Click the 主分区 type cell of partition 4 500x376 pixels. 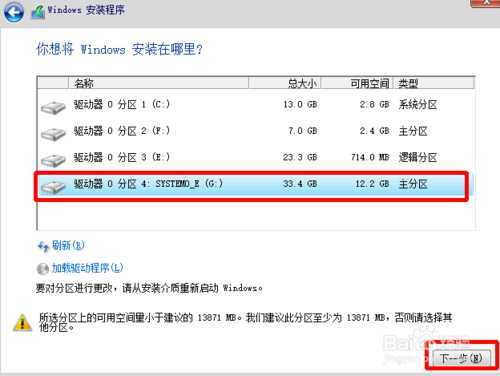(x=413, y=184)
